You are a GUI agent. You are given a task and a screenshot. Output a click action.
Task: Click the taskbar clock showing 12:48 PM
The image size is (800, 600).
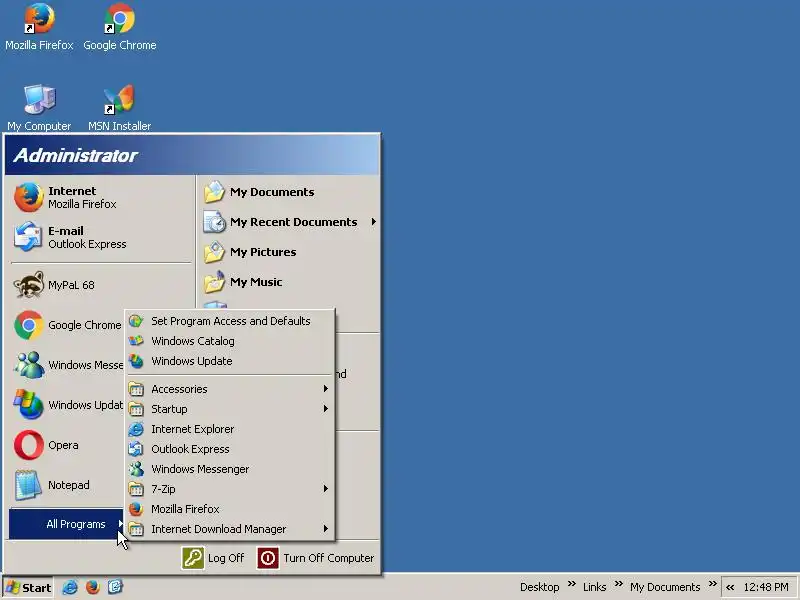(766, 587)
